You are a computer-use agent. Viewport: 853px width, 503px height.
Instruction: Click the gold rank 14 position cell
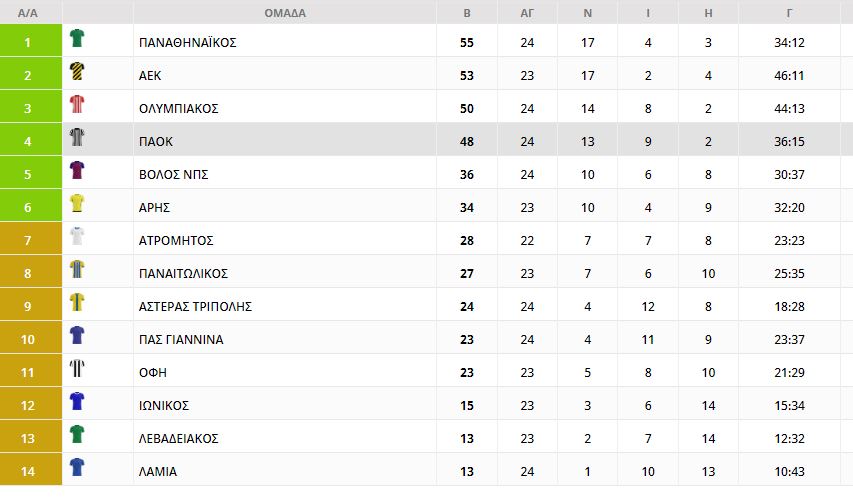28,472
